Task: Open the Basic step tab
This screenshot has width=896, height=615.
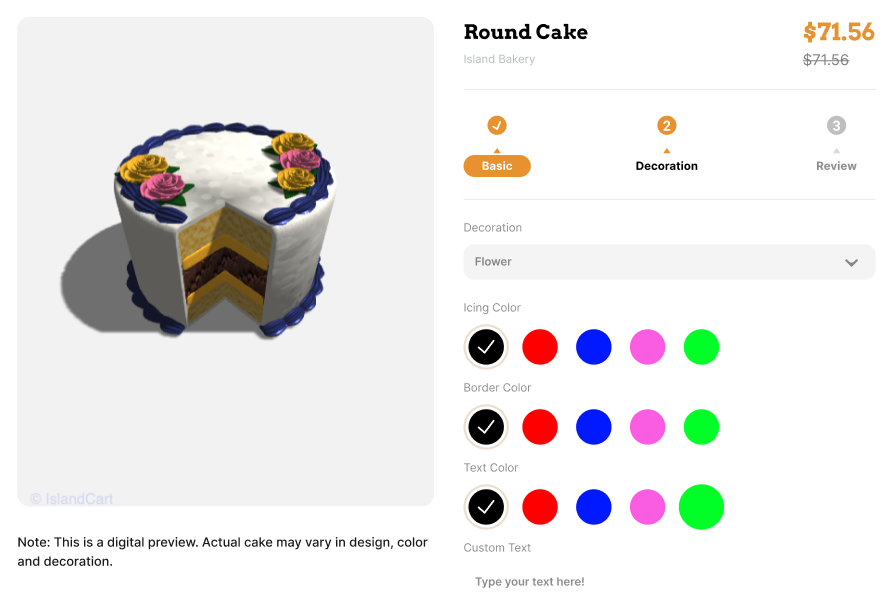Action: (x=497, y=166)
